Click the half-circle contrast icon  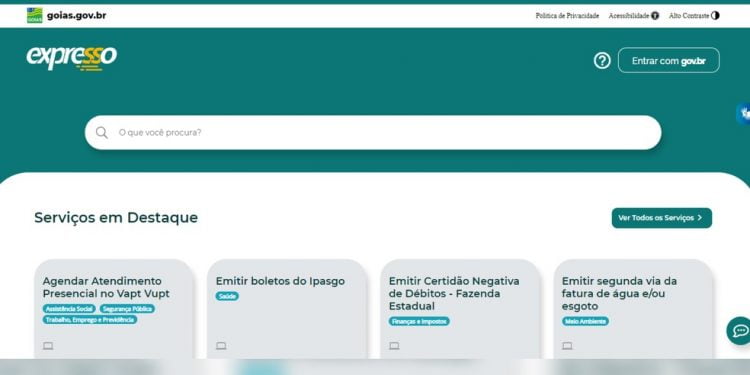click(715, 16)
